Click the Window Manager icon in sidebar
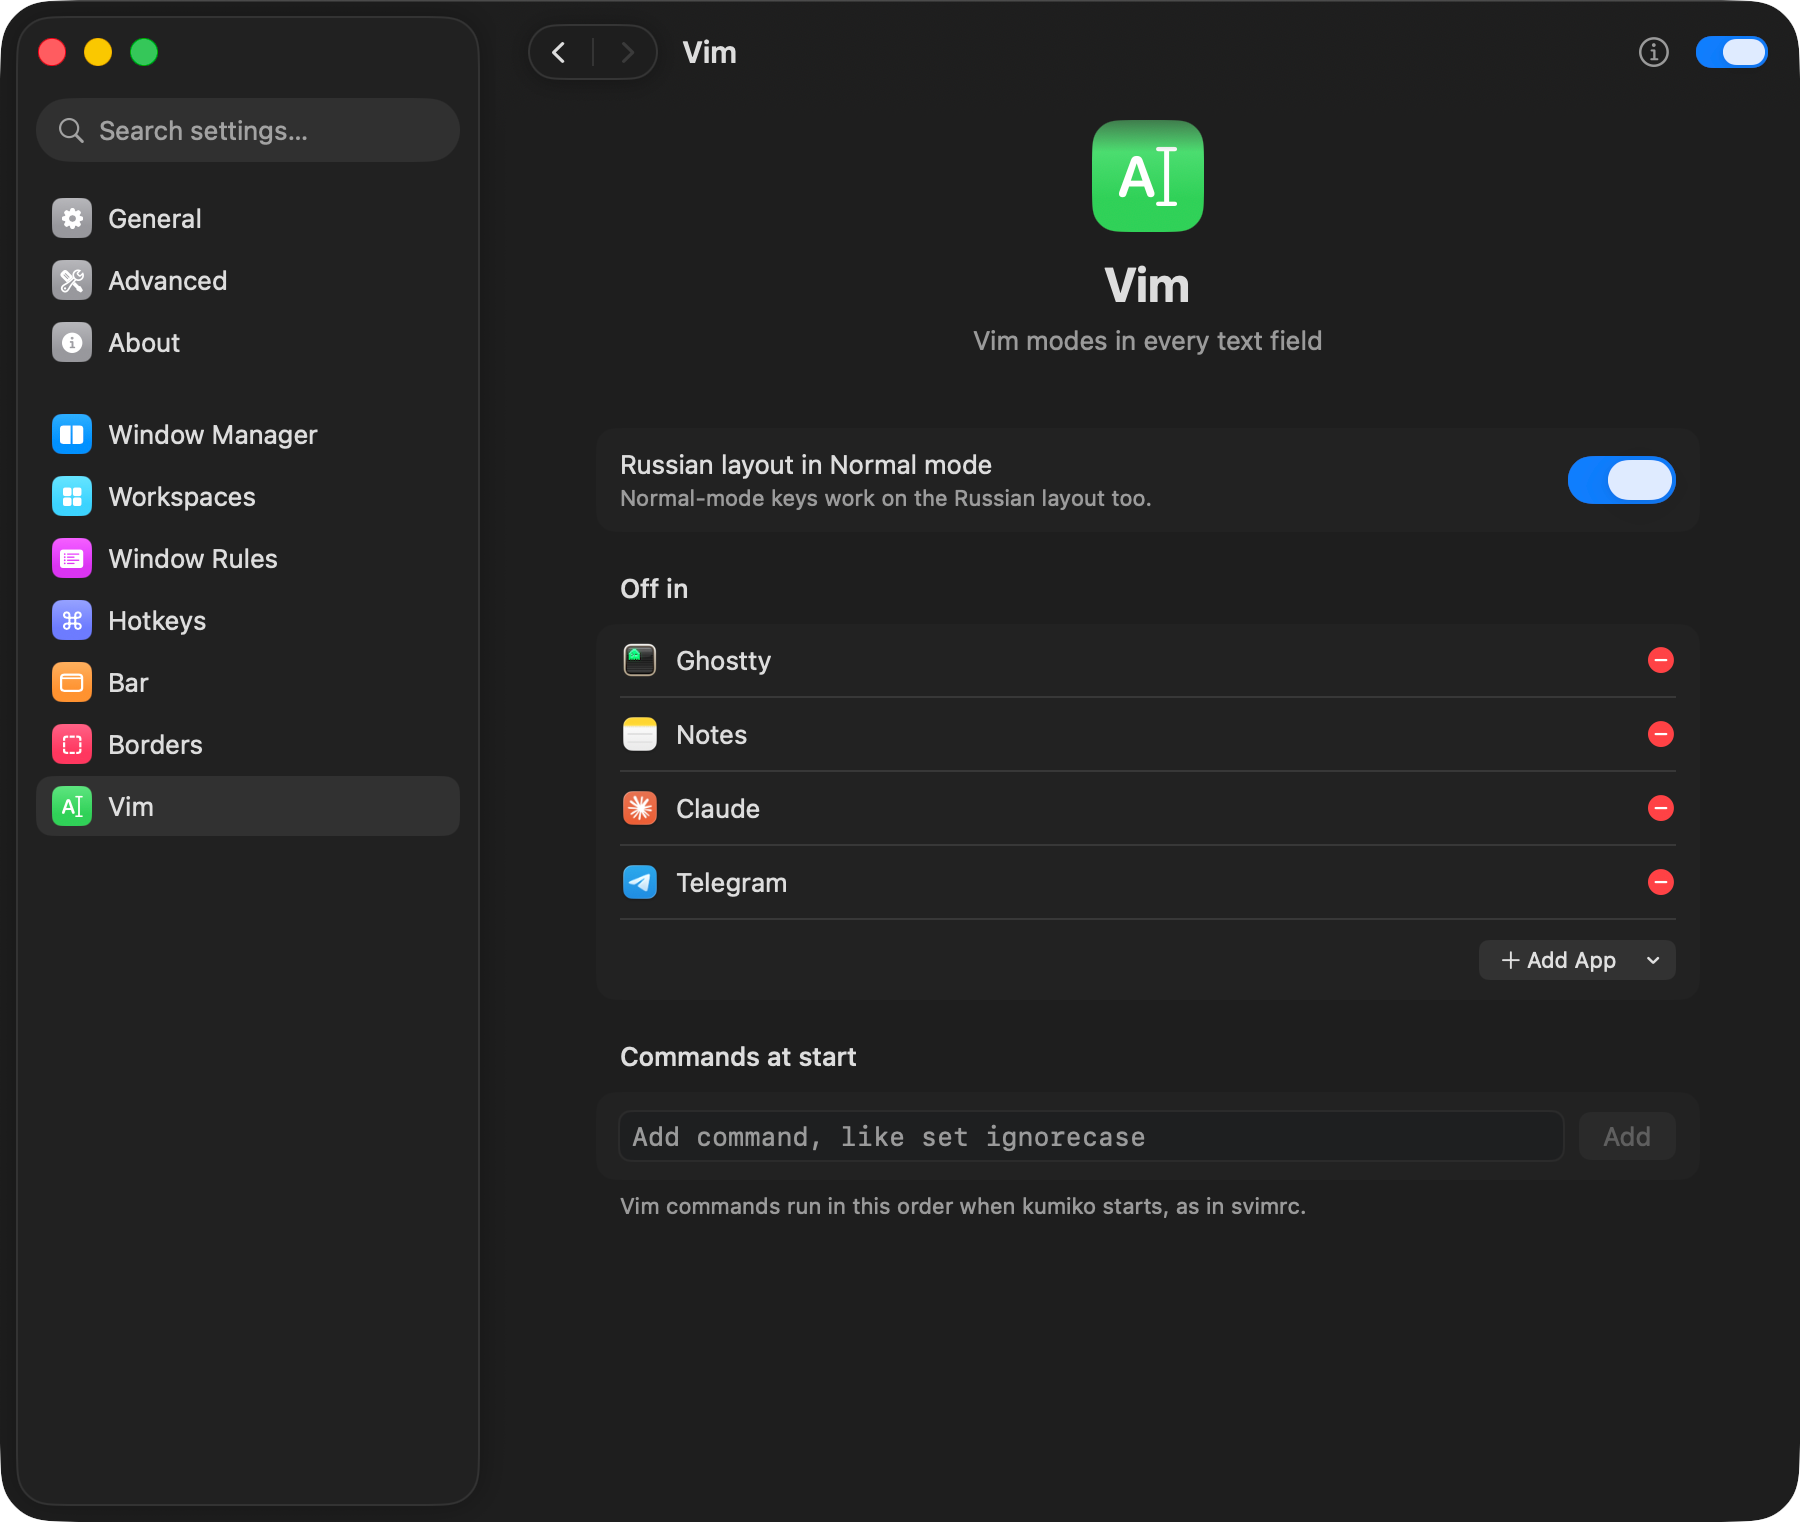Screen dimensions: 1800x1522 point(72,435)
